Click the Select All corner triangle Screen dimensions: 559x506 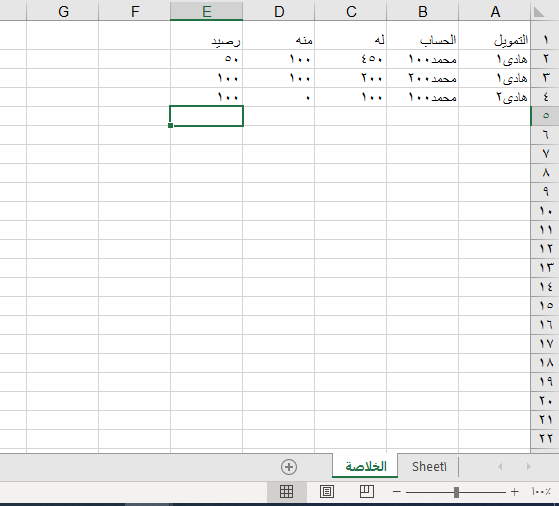(x=539, y=12)
